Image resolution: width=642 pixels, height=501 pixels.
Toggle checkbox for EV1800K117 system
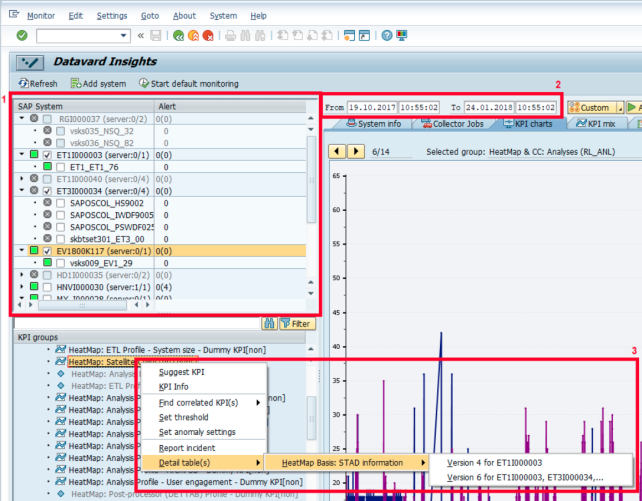[x=47, y=251]
